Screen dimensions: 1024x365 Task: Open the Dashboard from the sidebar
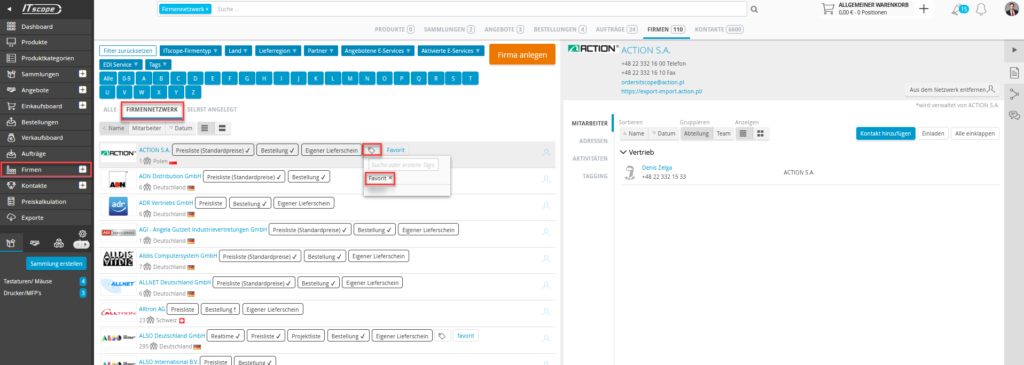pyautogui.click(x=37, y=27)
